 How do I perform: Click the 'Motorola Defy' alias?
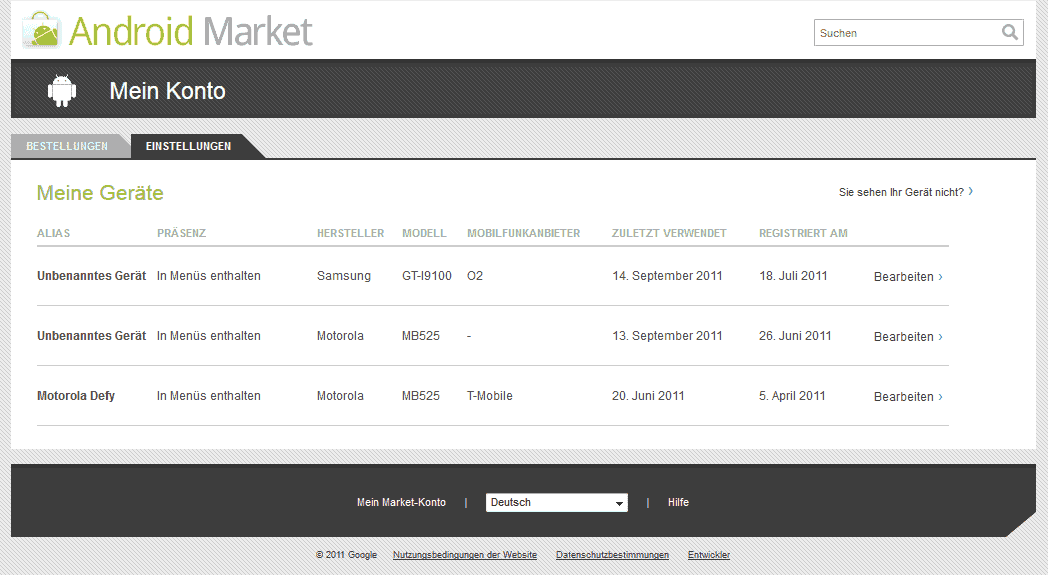pos(76,396)
